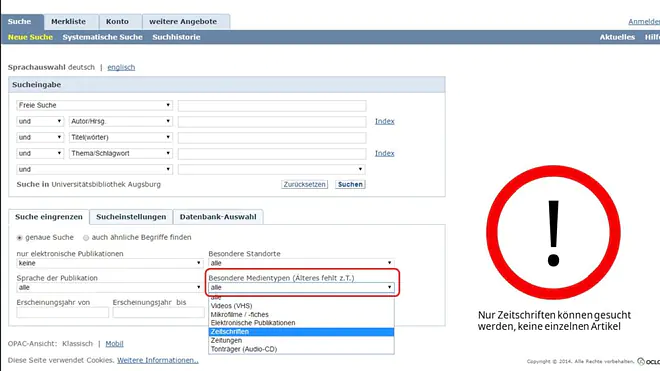
Task: Click the Thema/Schlagwort text input
Action: click(272, 154)
